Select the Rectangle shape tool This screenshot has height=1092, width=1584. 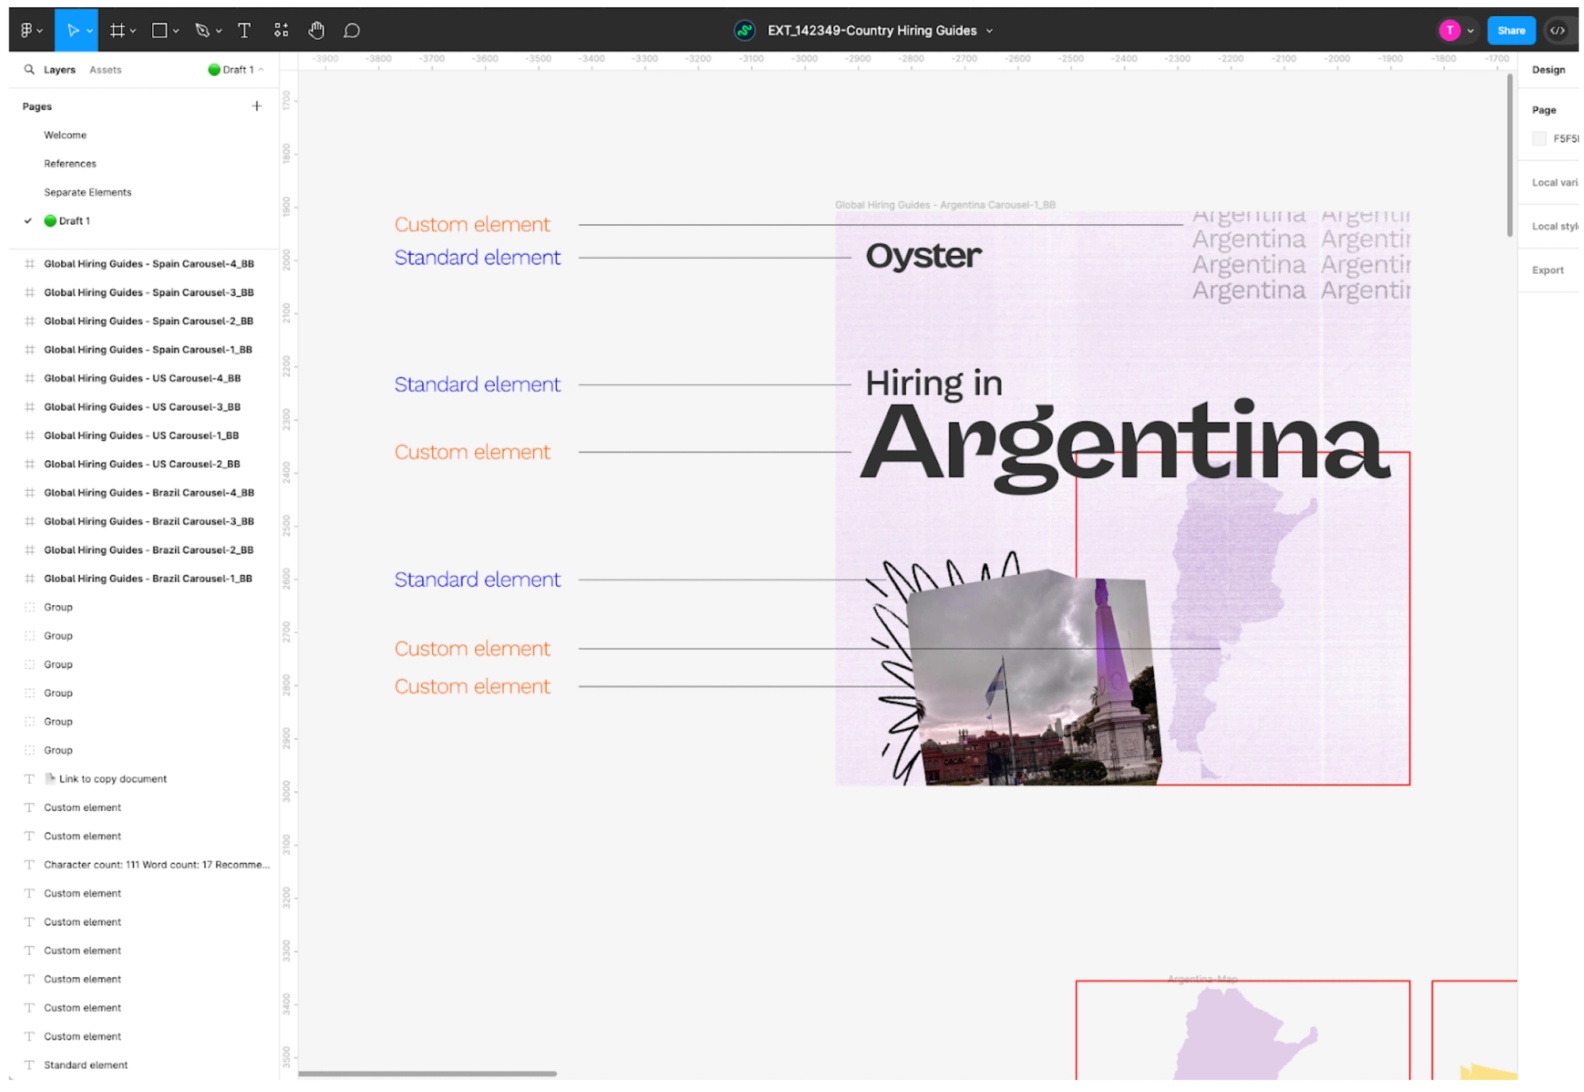pyautogui.click(x=159, y=30)
